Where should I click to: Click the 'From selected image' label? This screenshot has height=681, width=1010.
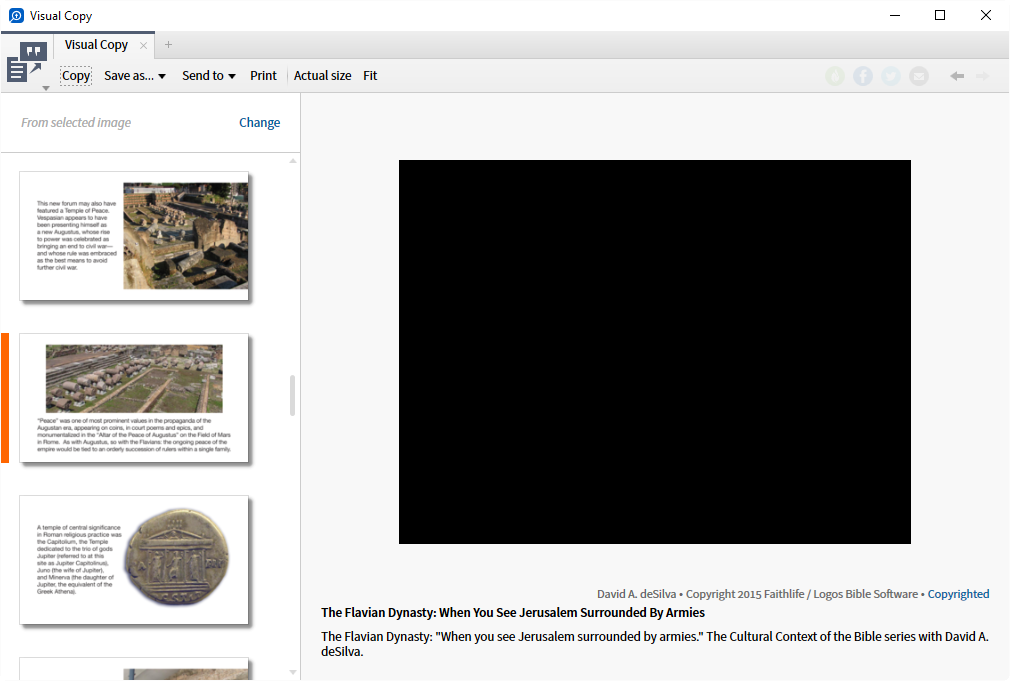pos(76,122)
